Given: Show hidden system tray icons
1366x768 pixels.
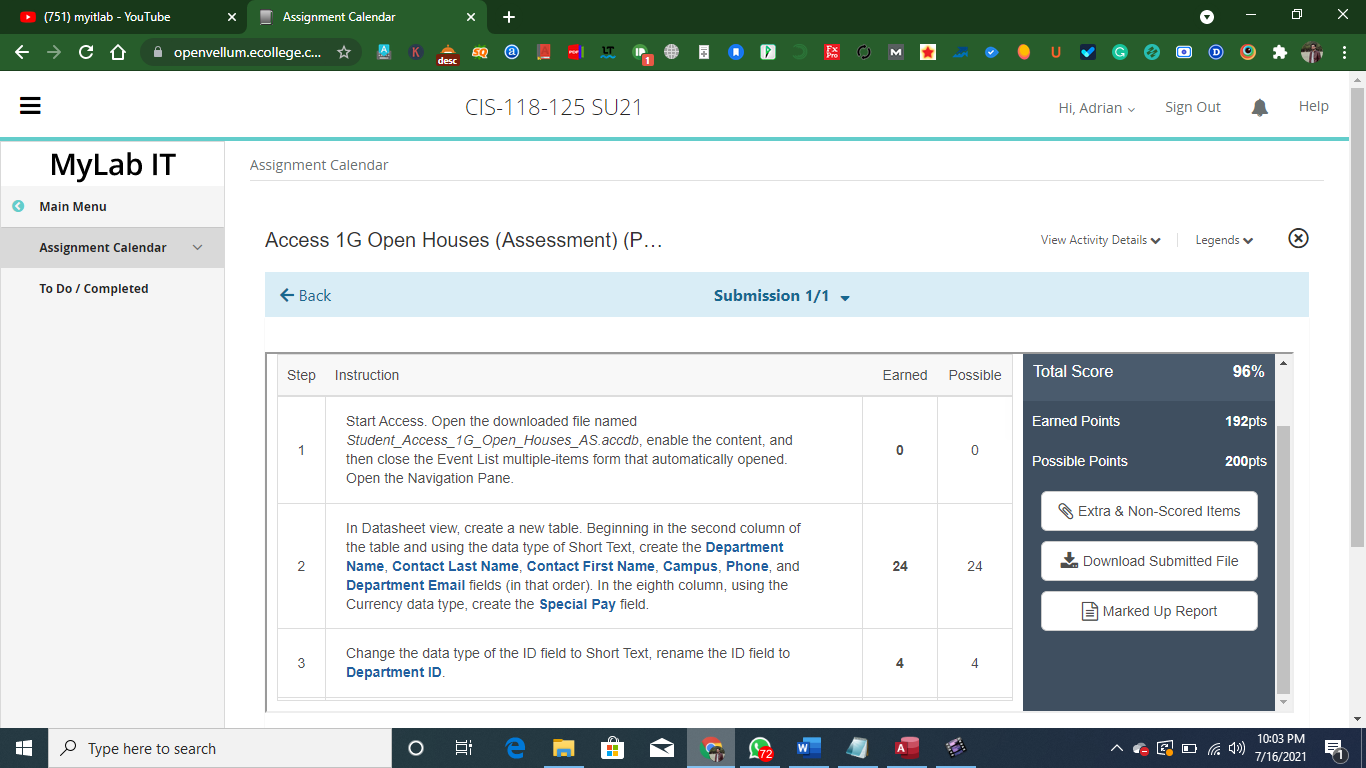Looking at the screenshot, I should [x=1117, y=748].
